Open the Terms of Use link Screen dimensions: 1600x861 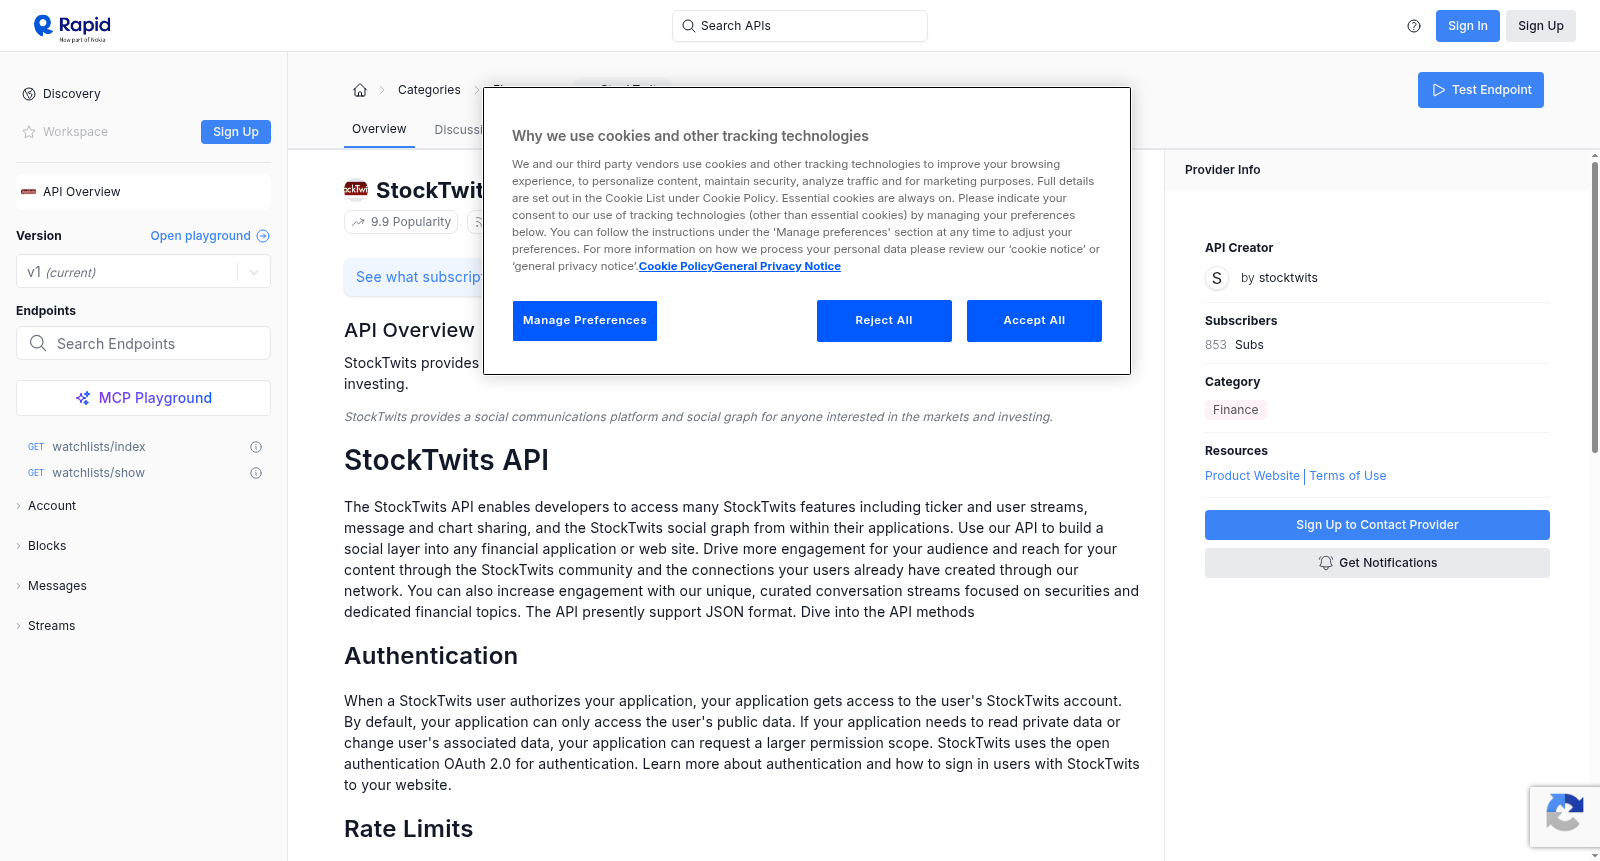tap(1348, 476)
